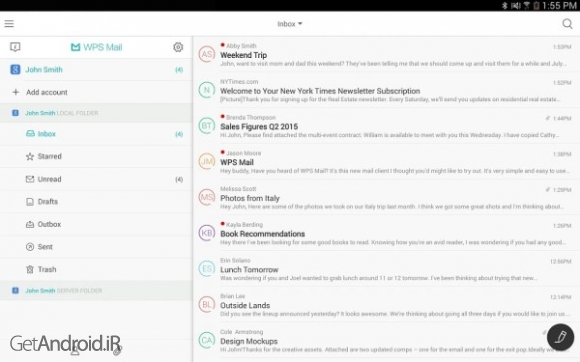580x362 pixels.
Task: Click the Drafts page icon
Action: 30,202
